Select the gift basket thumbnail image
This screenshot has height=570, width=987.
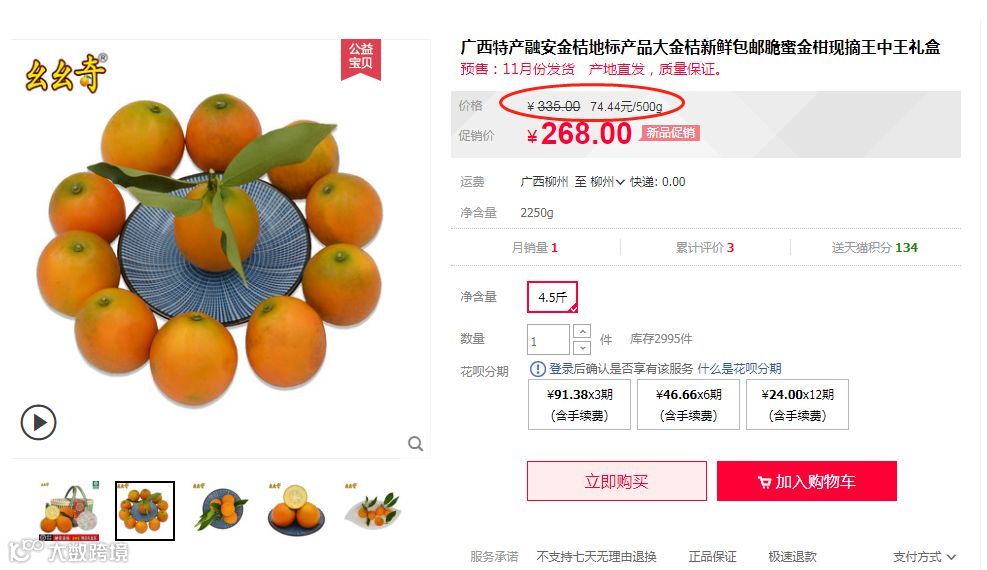pyautogui.click(x=69, y=511)
